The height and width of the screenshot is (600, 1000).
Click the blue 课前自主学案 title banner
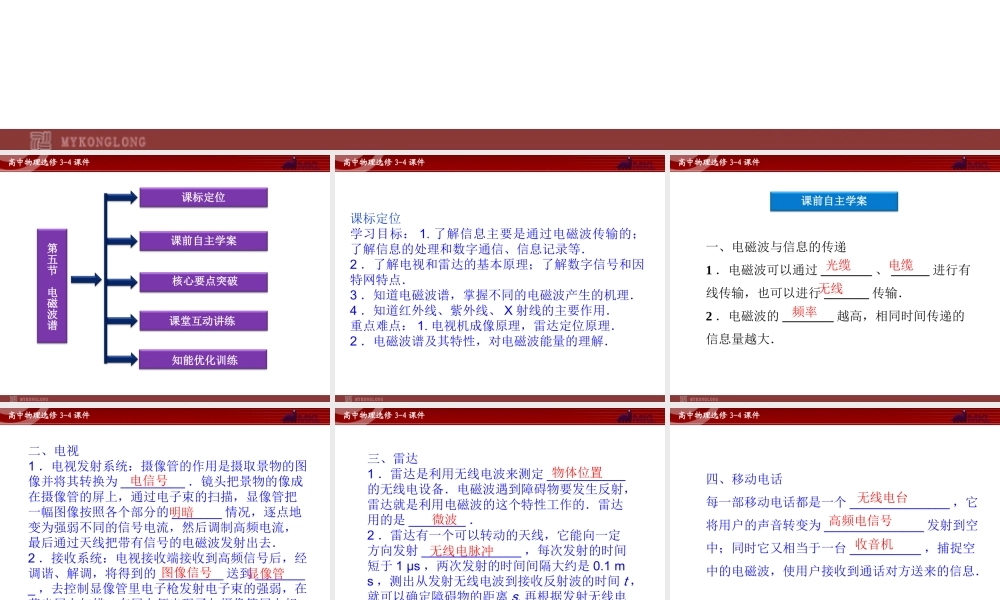tap(834, 201)
